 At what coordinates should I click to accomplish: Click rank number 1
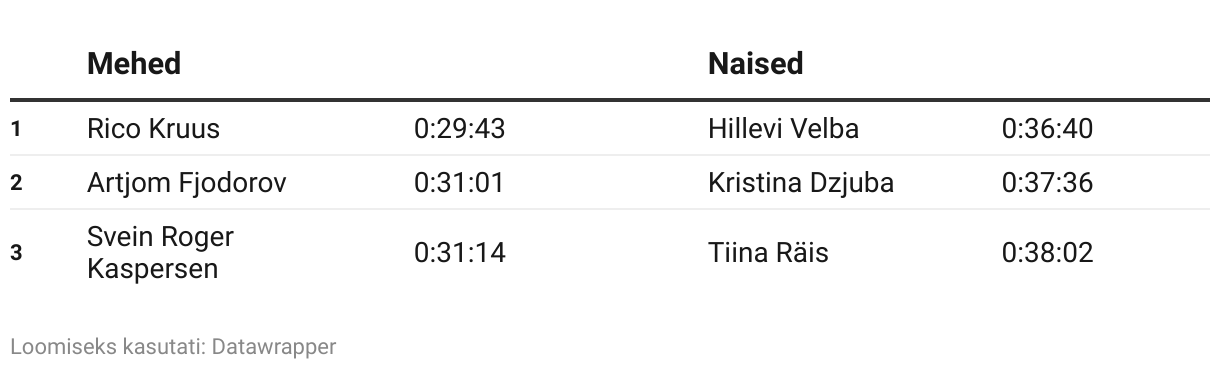click(16, 129)
